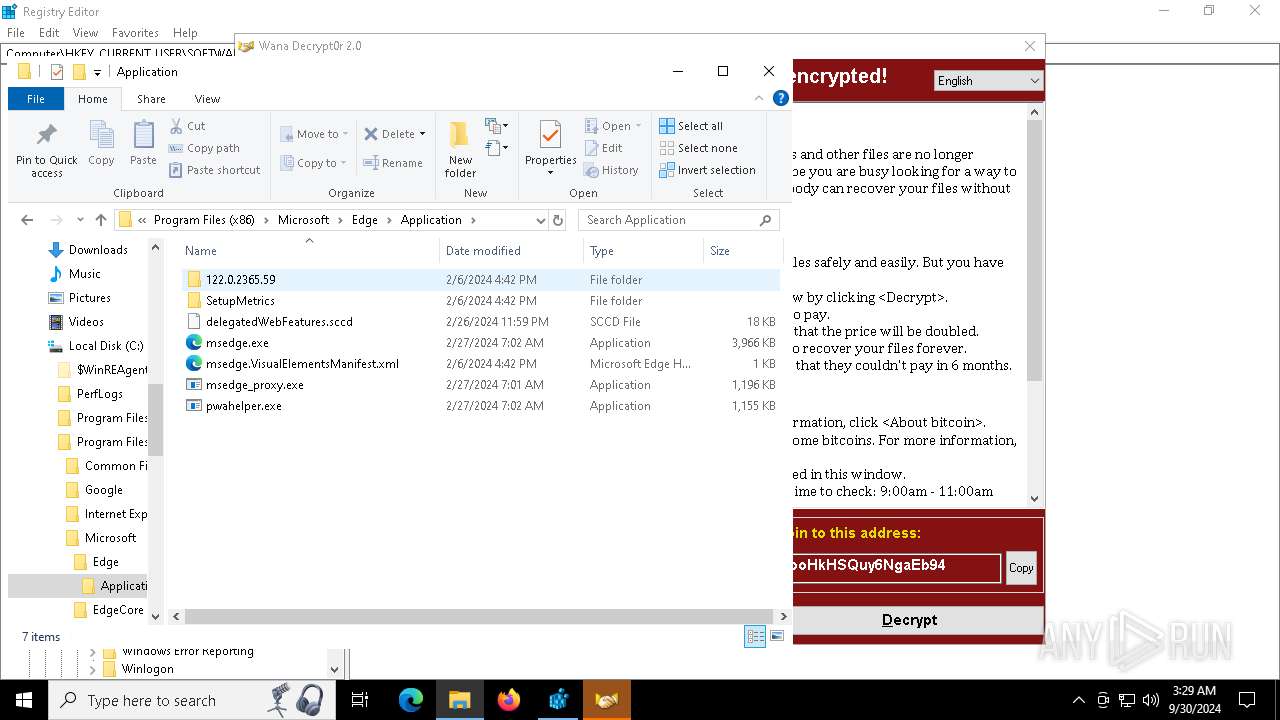Open the Recent locations dropdown arrow
Viewport: 1280px width, 720px height.
coord(82,220)
